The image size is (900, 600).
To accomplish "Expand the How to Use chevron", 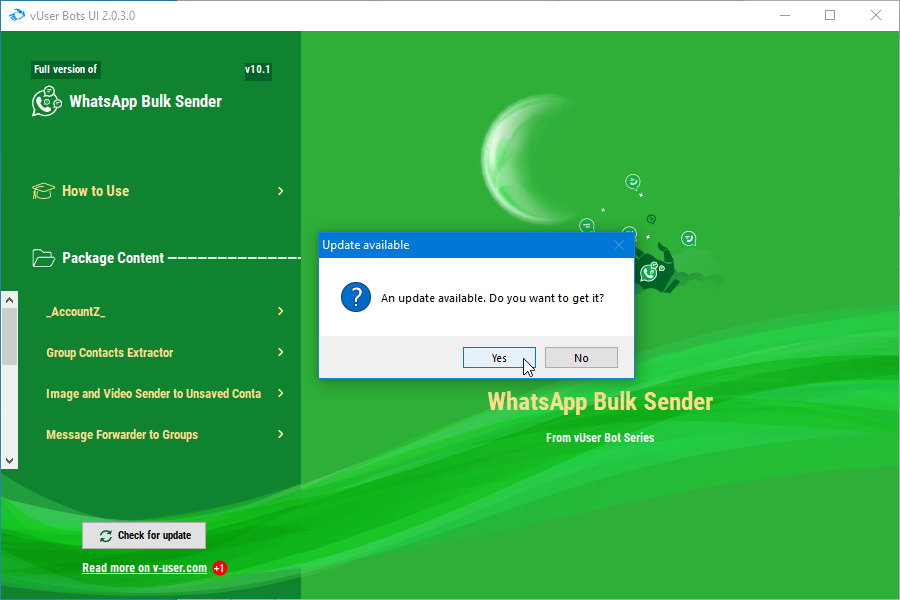I will [281, 191].
